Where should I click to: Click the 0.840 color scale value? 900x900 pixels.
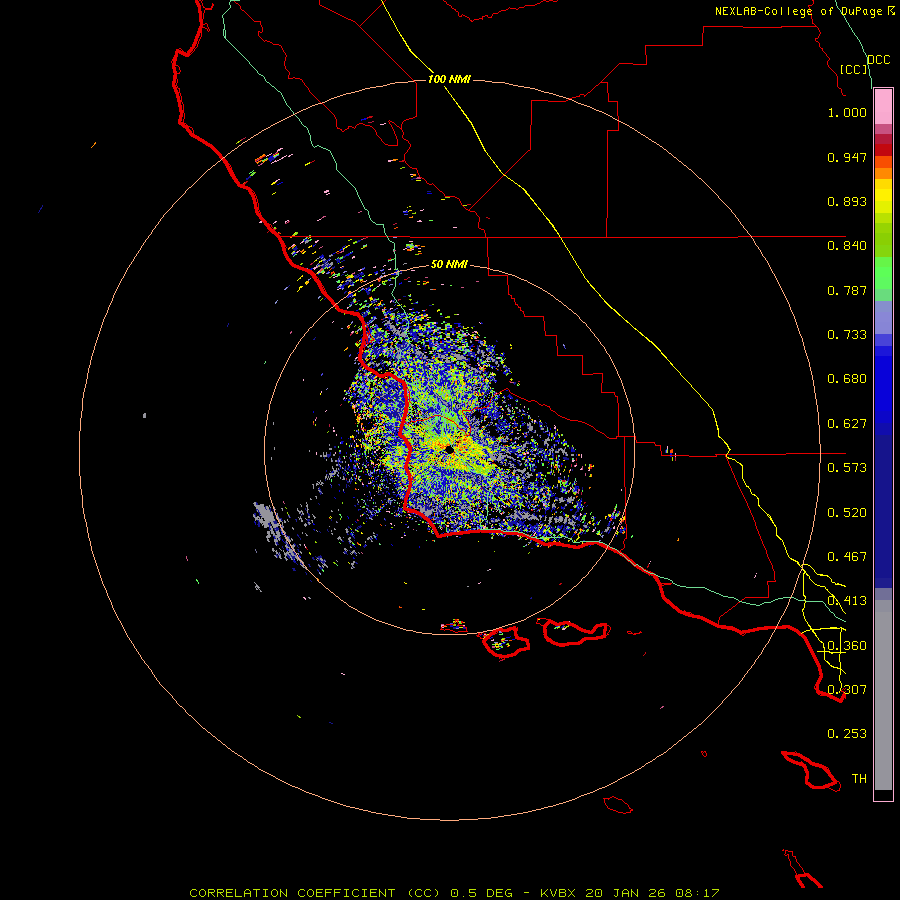click(x=847, y=246)
